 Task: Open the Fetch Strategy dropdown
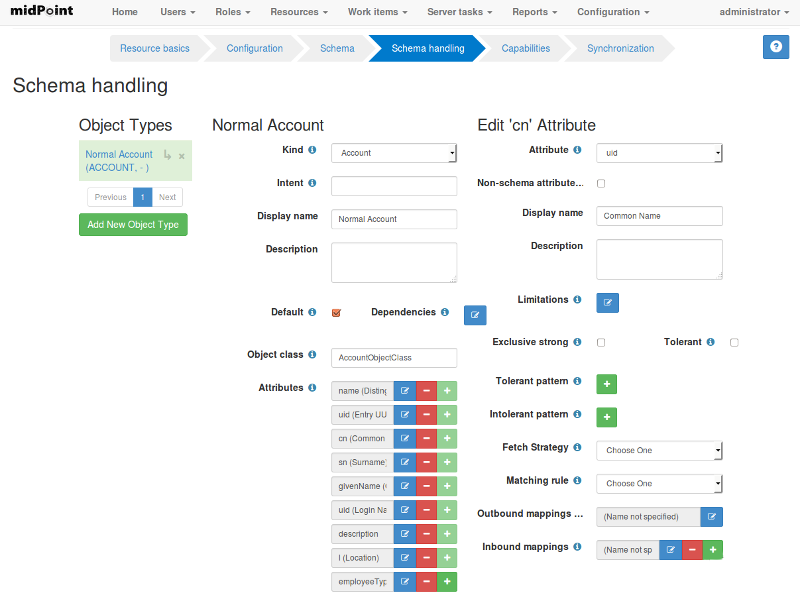[659, 451]
